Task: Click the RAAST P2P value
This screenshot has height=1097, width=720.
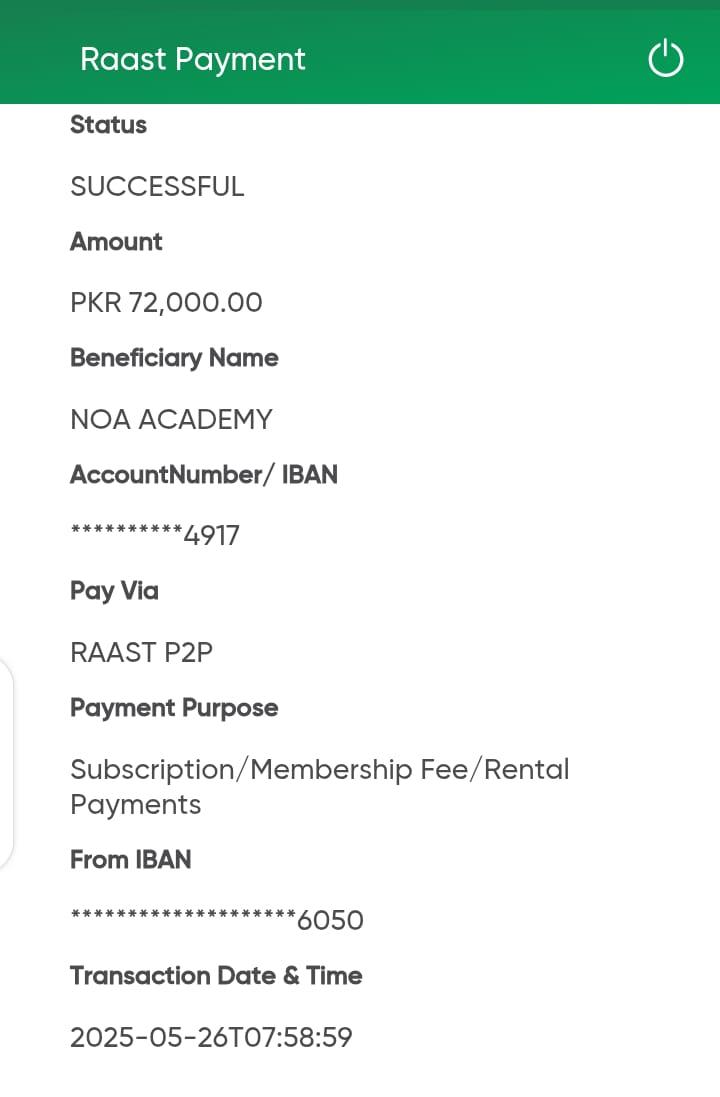Action: (x=141, y=653)
